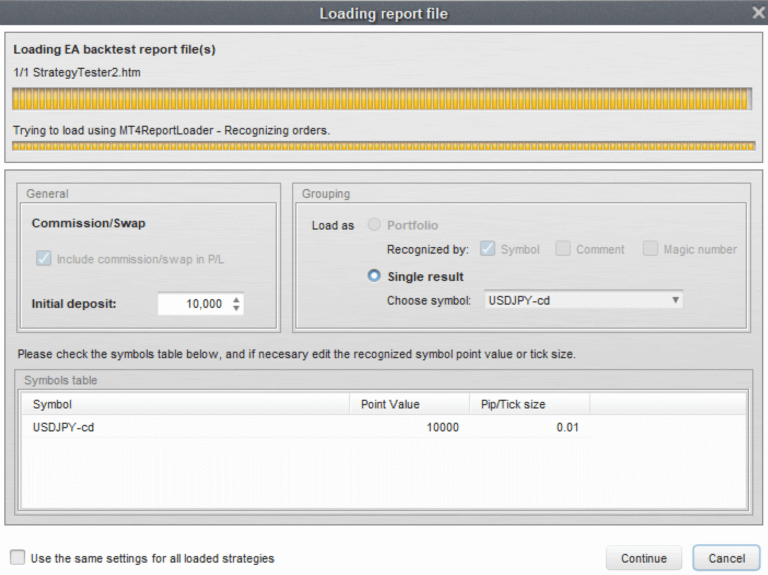
Task: Click the Cancel button
Action: (726, 558)
